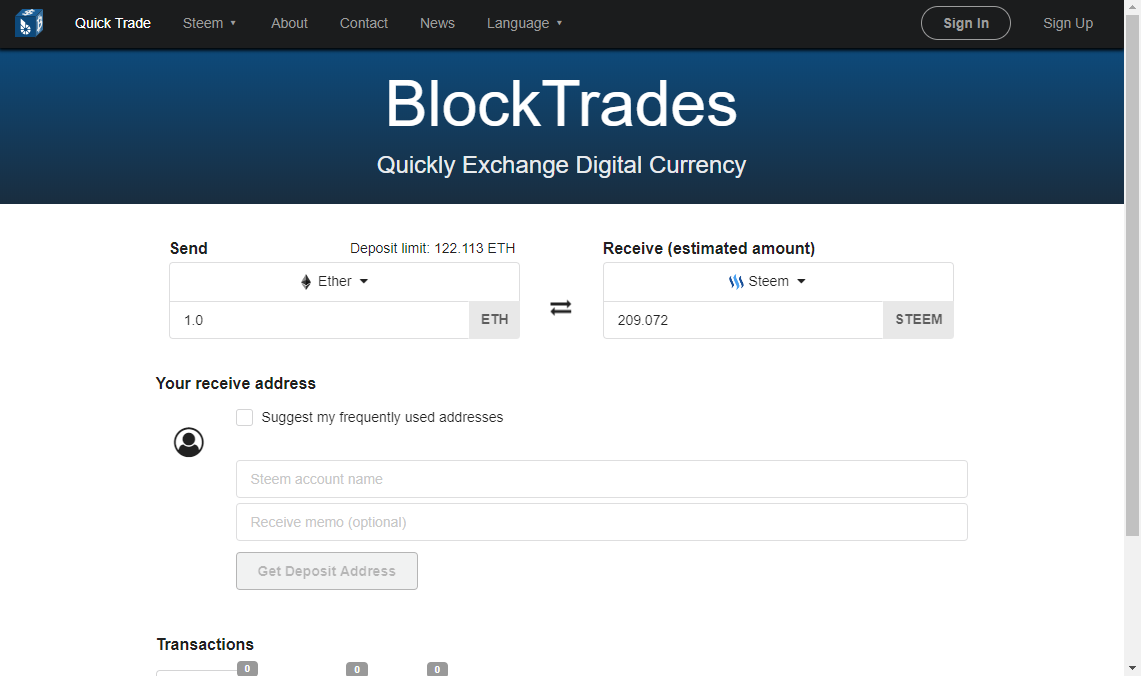This screenshot has height=676, width=1141.
Task: Click the Sign Up link
Action: tap(1068, 23)
